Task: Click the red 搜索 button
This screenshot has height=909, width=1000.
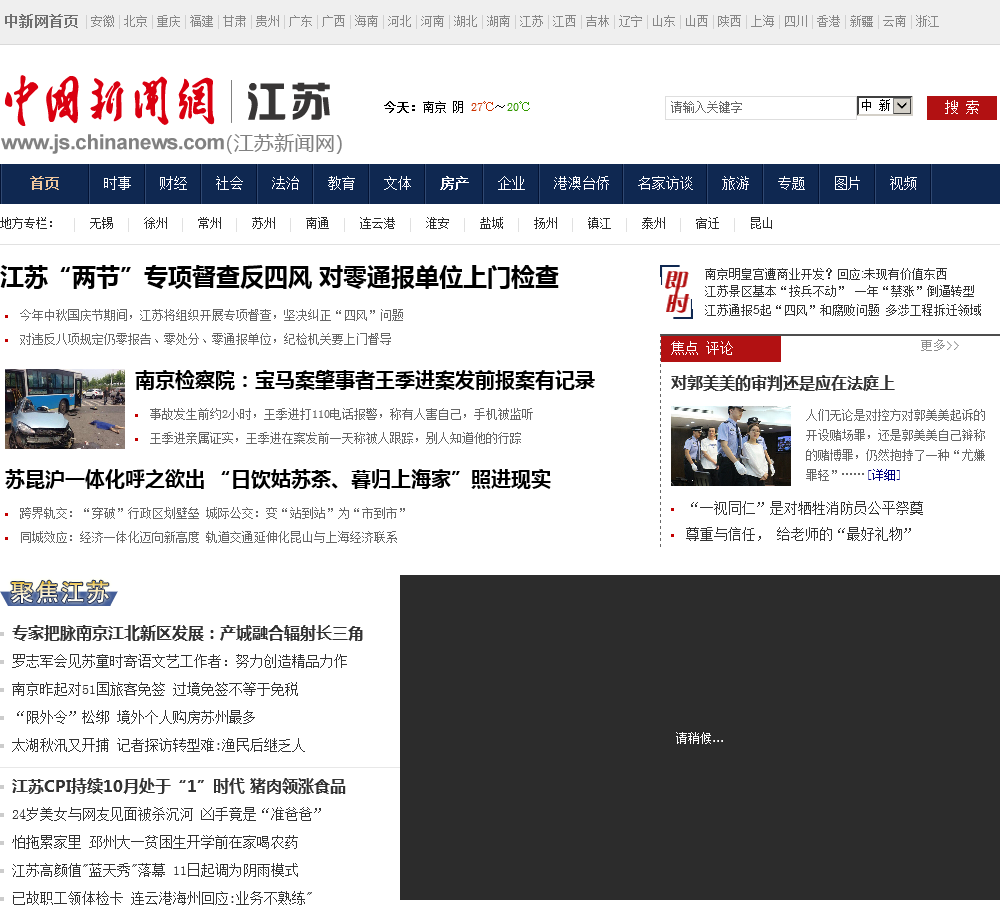Action: tap(961, 107)
